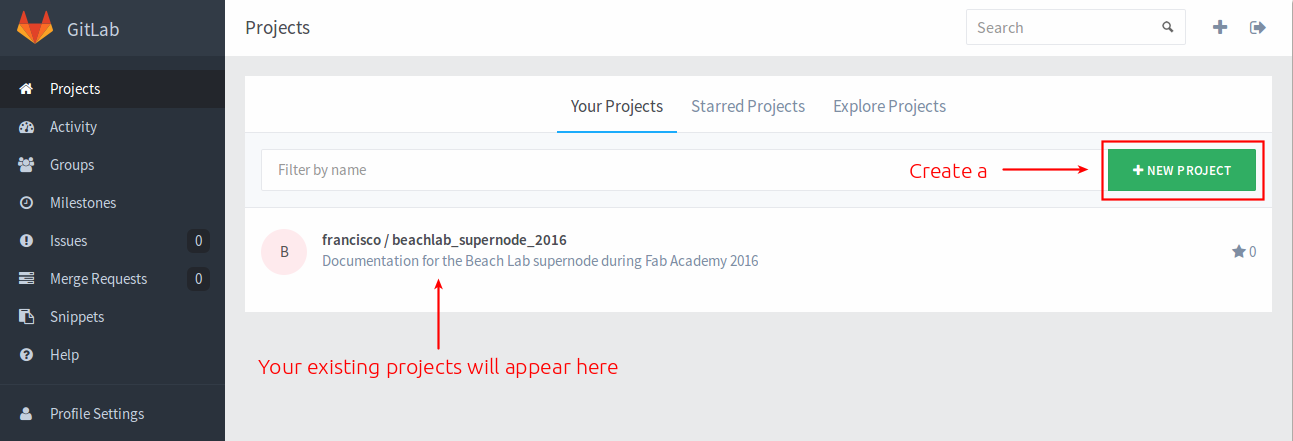Click the search magnifier icon
Screen dimensions: 1293x441
[1167, 28]
